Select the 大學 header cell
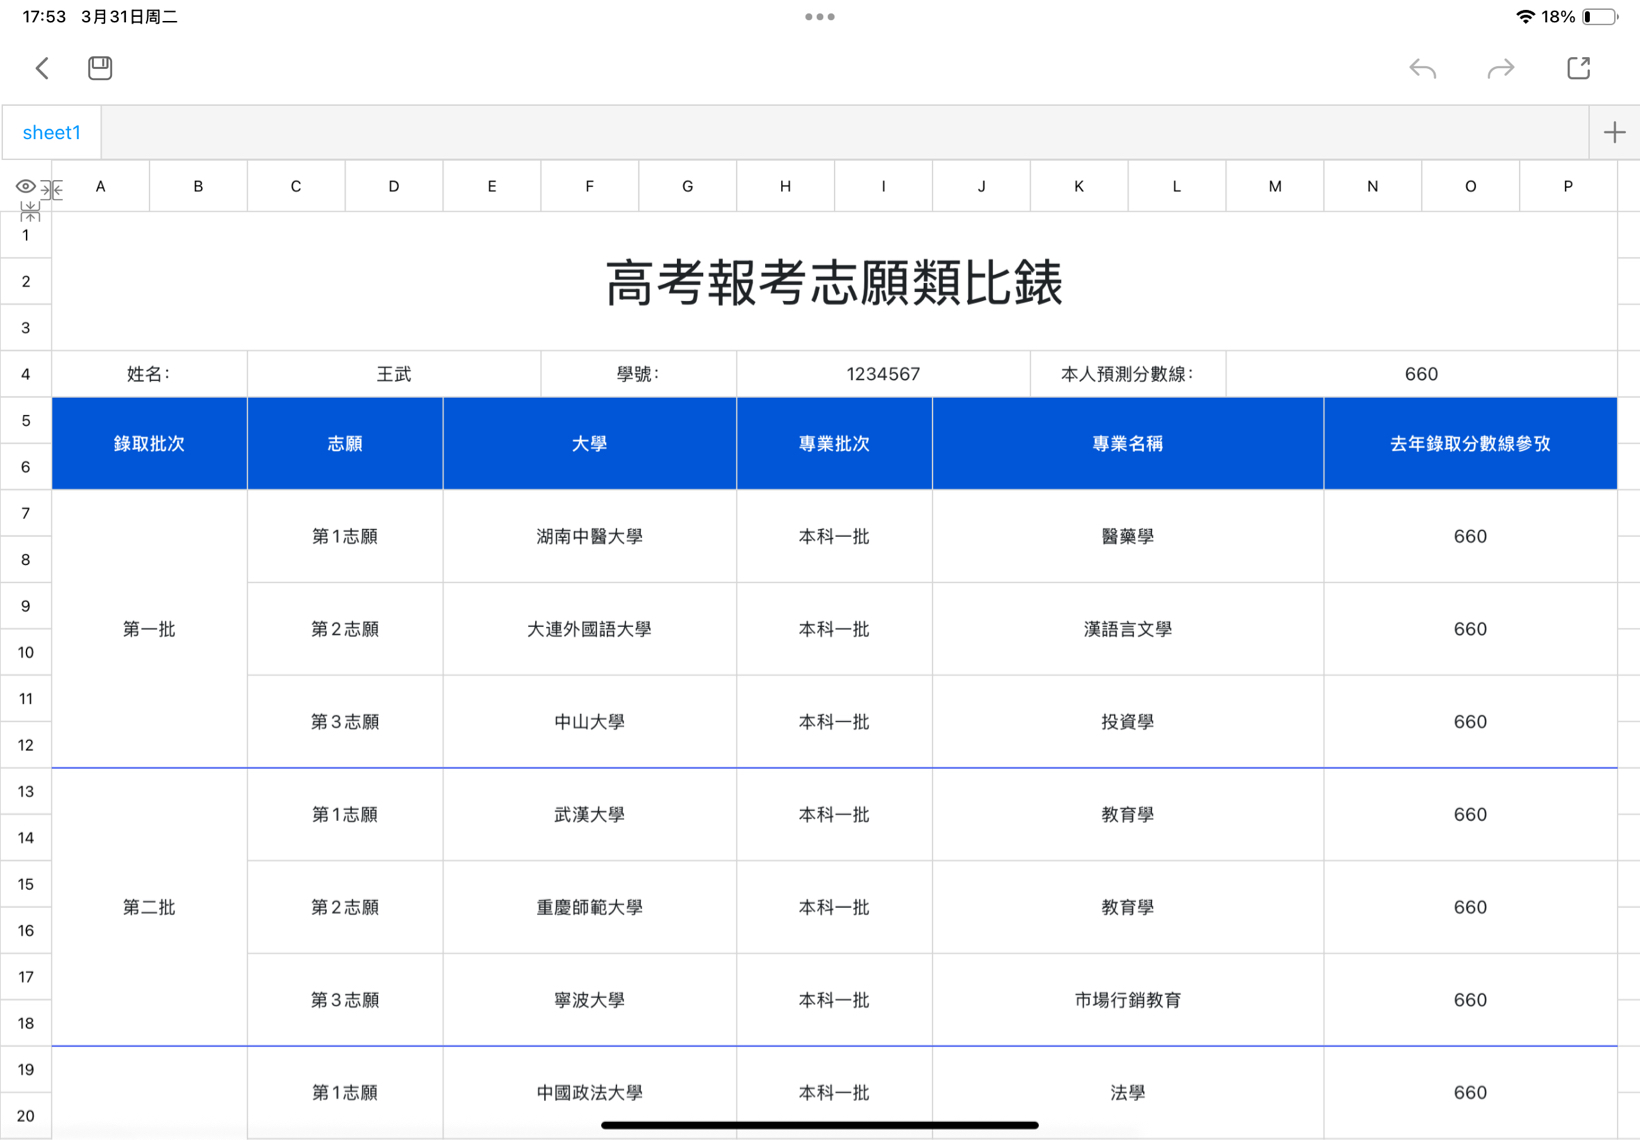 tap(589, 444)
